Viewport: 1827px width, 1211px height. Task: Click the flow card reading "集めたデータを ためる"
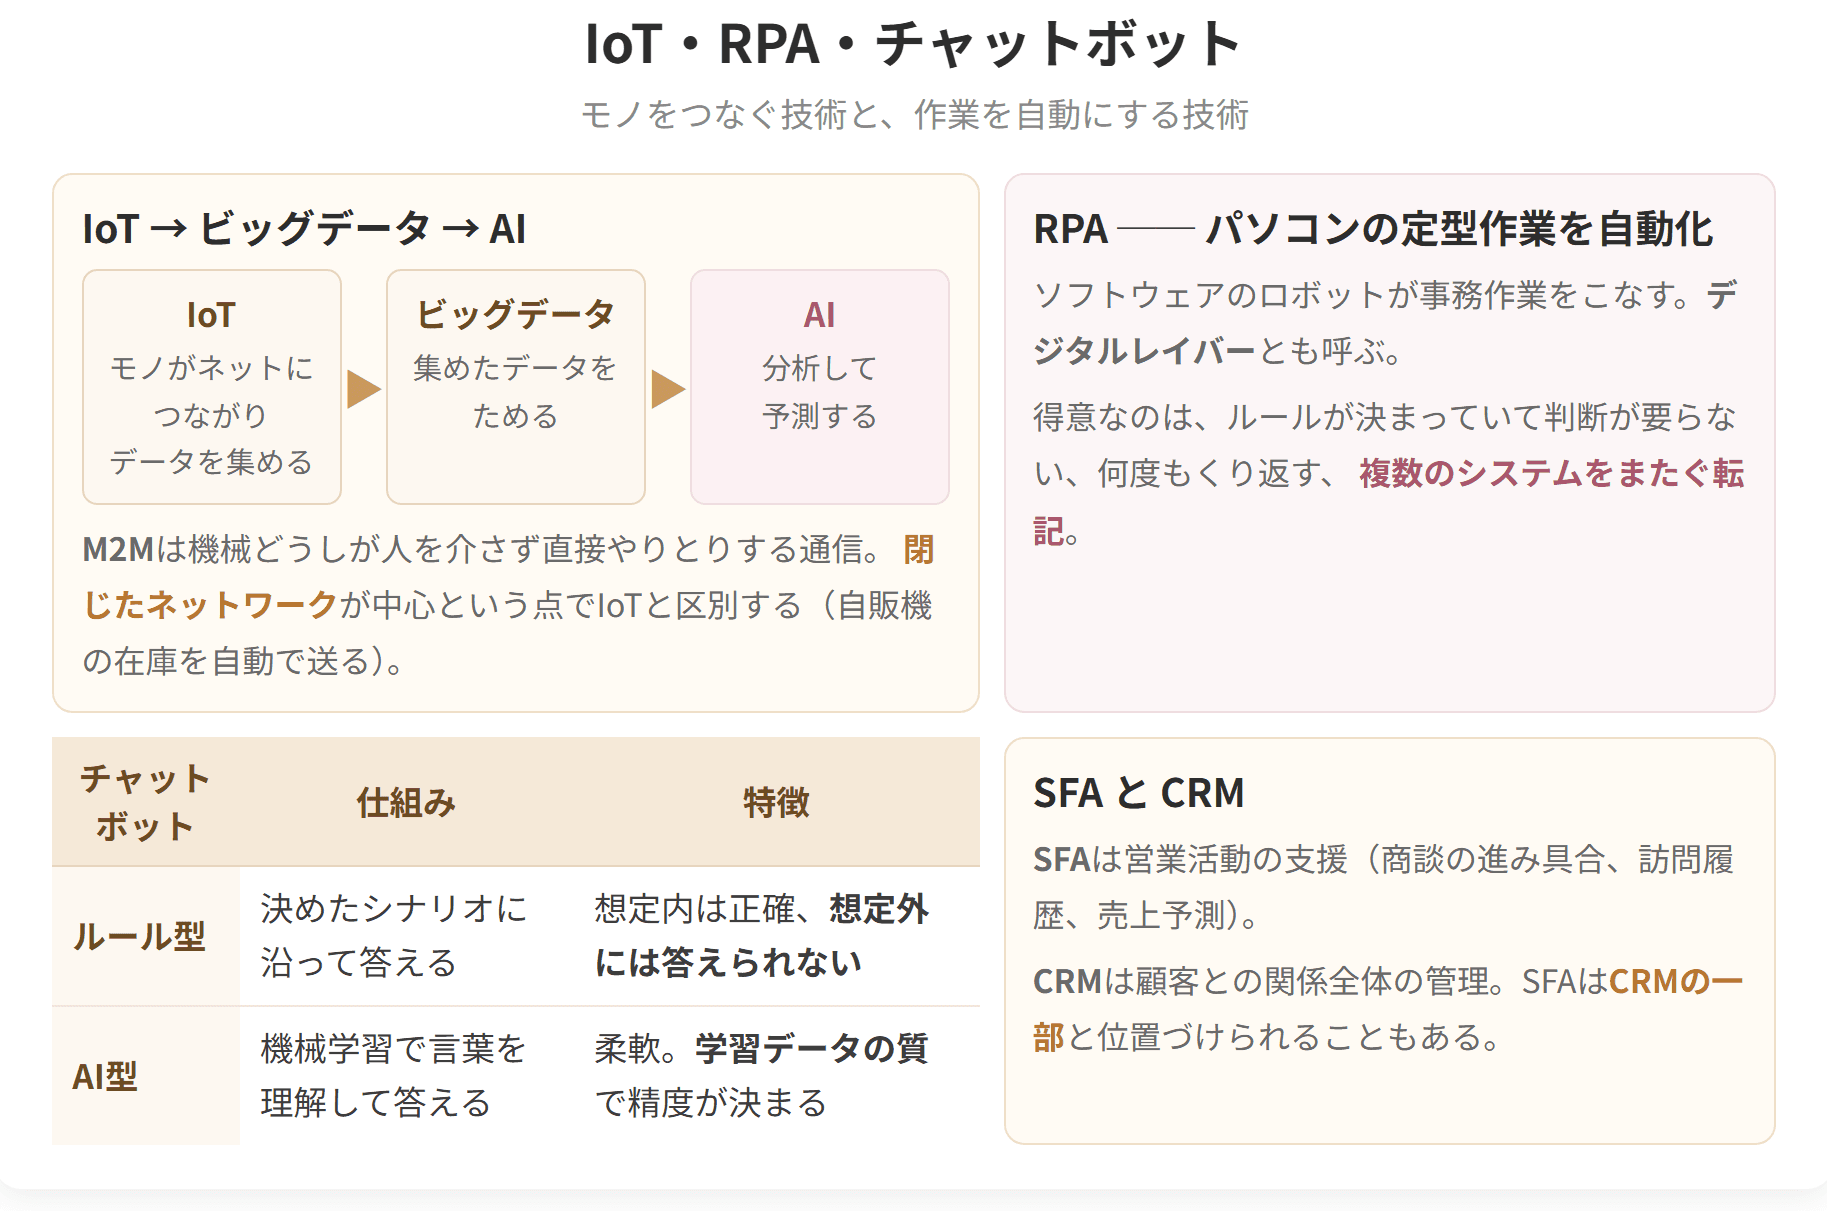tap(516, 387)
